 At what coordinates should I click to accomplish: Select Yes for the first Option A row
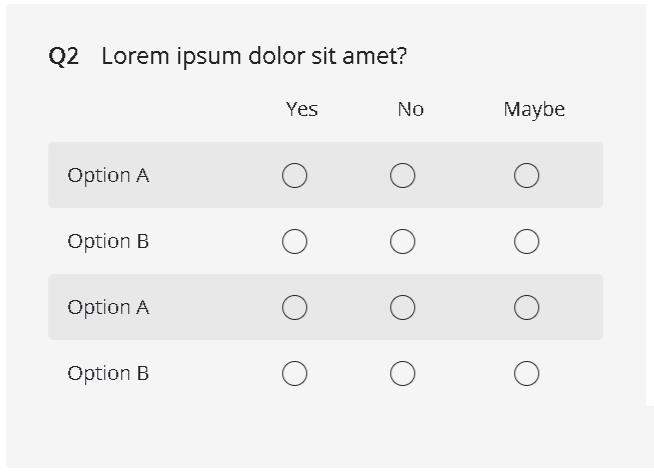click(x=294, y=176)
